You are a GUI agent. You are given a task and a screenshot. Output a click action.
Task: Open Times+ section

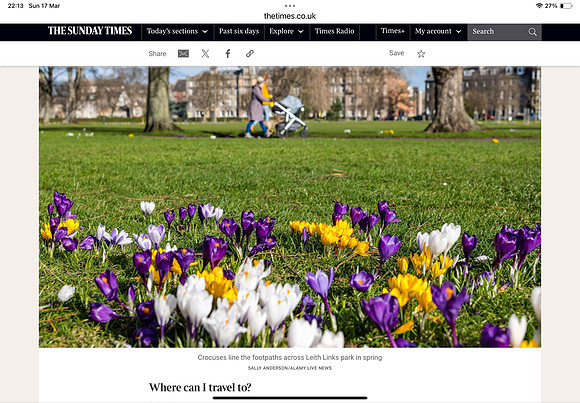click(x=393, y=31)
